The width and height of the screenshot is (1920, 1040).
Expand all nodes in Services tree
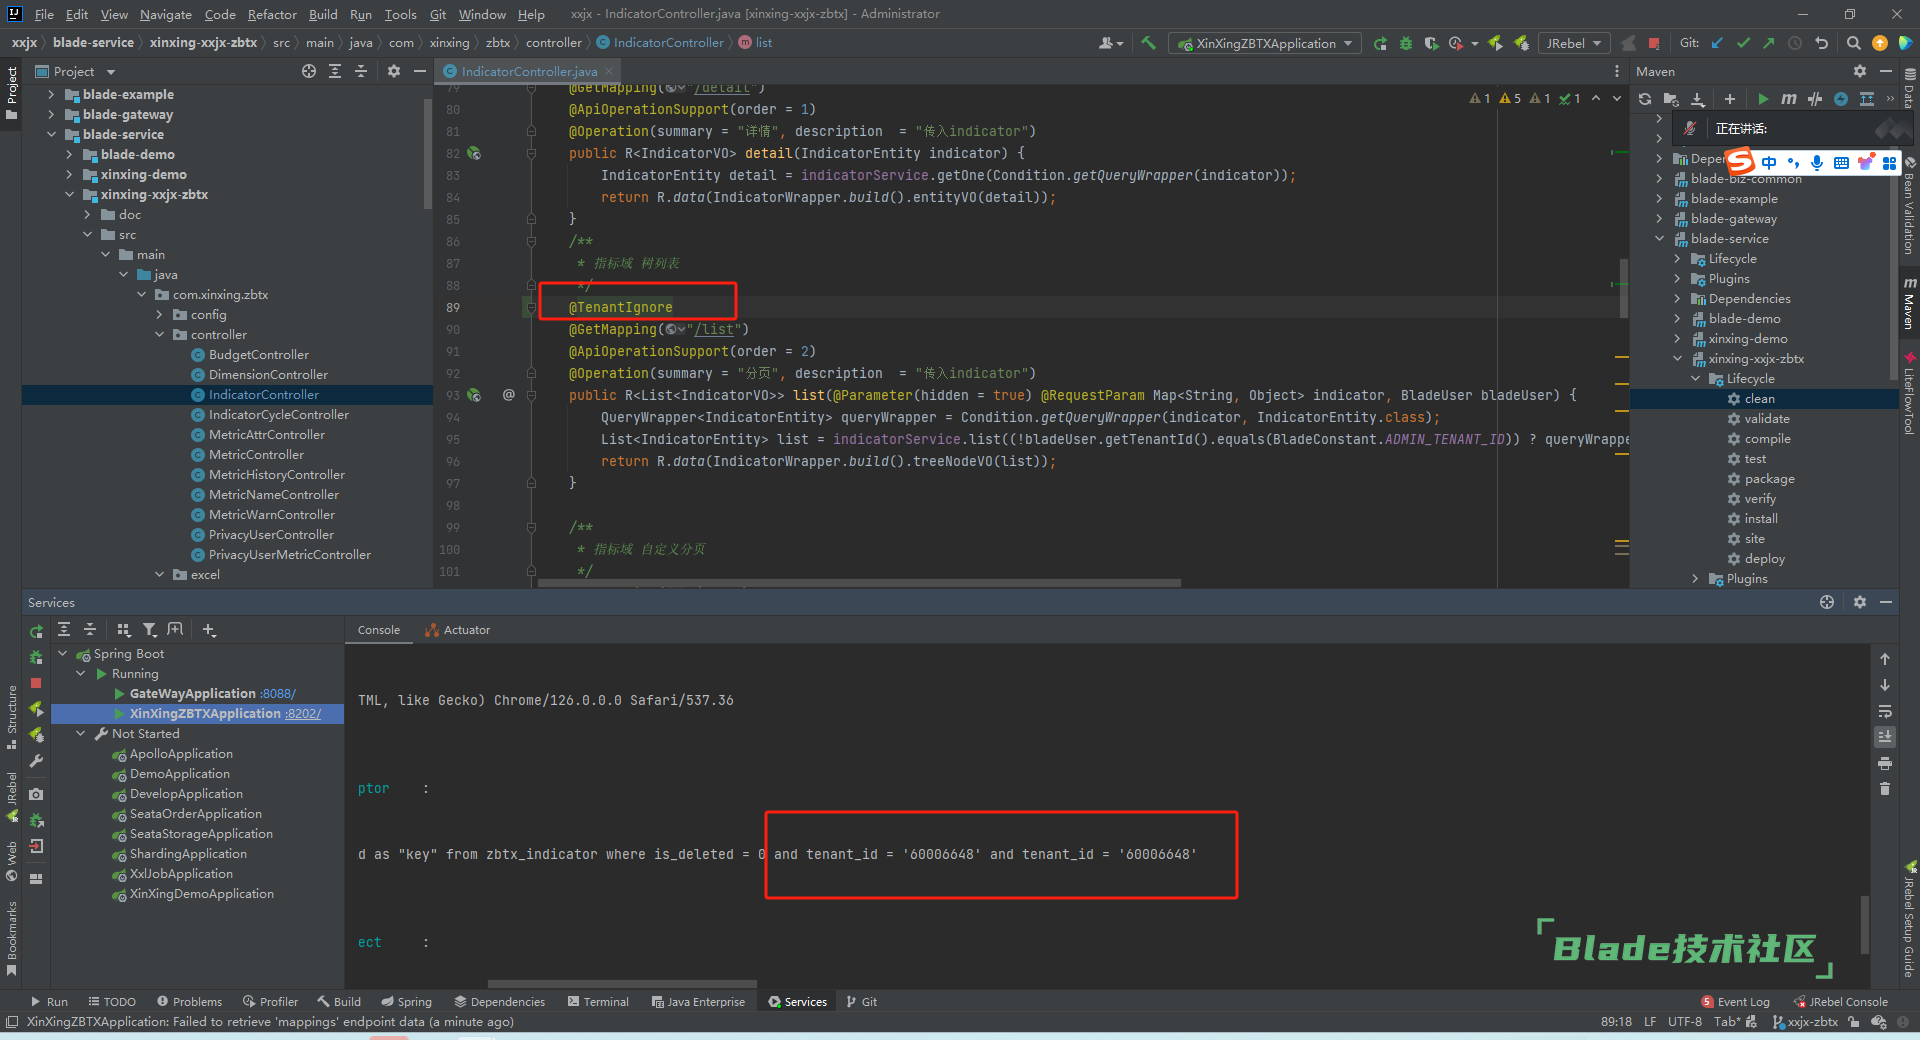tap(64, 629)
